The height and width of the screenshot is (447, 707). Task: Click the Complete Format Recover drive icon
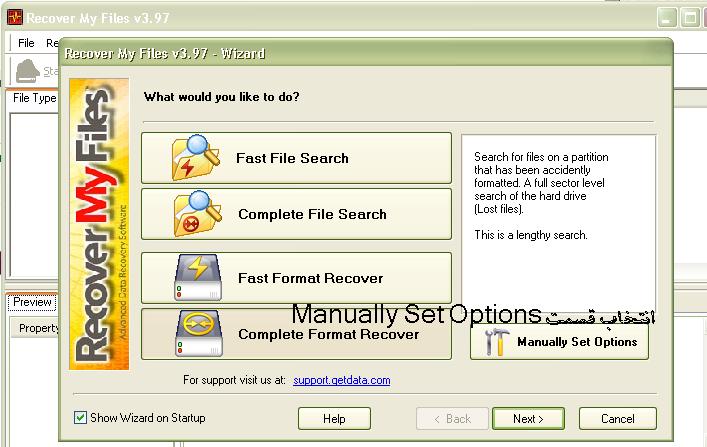(x=198, y=333)
